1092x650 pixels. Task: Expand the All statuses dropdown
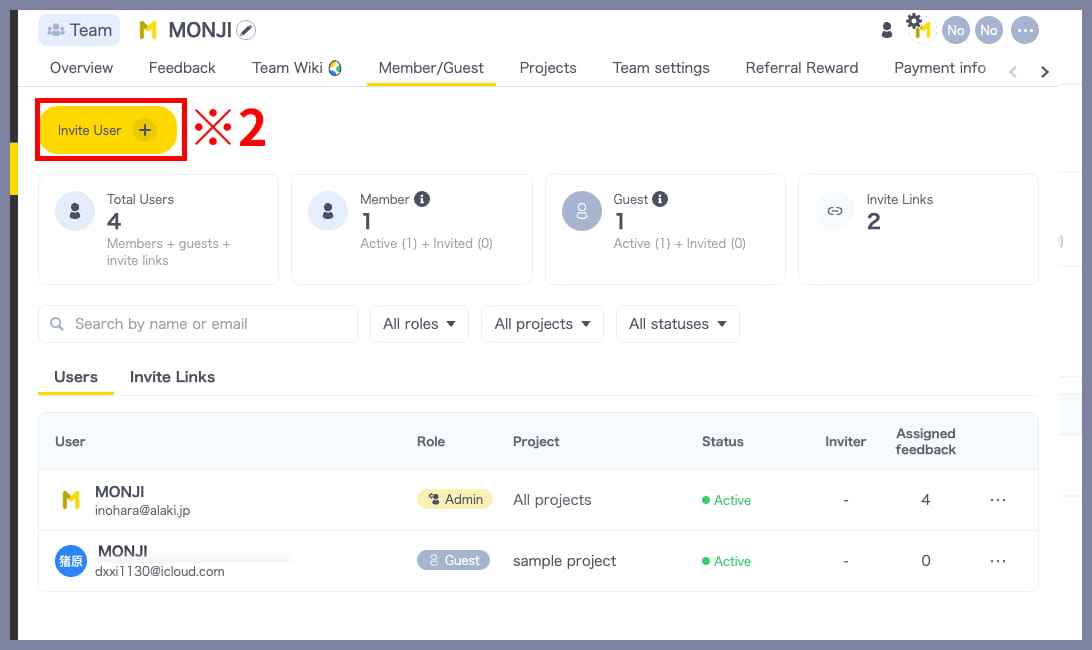678,324
